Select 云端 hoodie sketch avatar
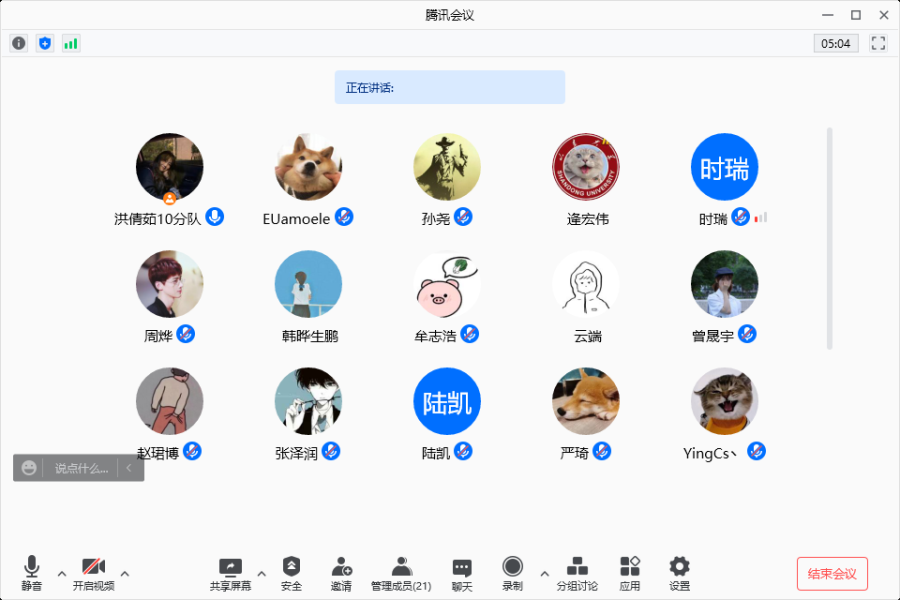This screenshot has width=900, height=600. (585, 284)
